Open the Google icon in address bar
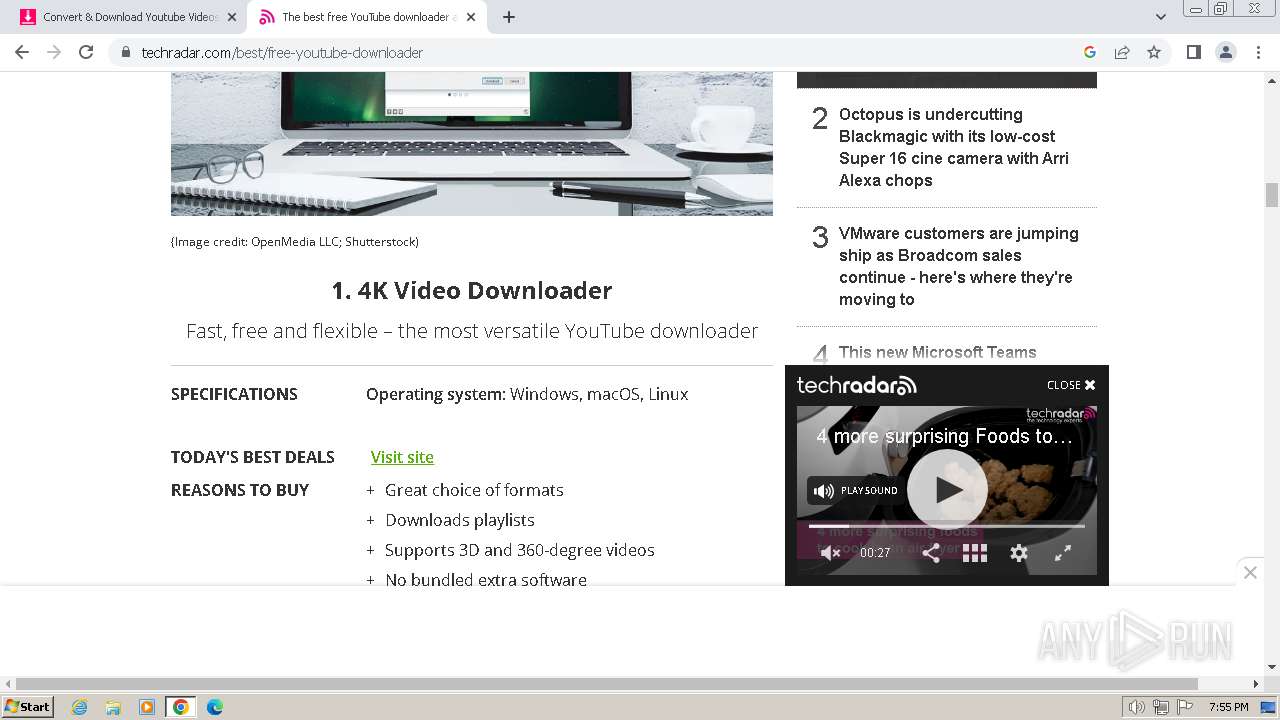1280x720 pixels. [1090, 52]
